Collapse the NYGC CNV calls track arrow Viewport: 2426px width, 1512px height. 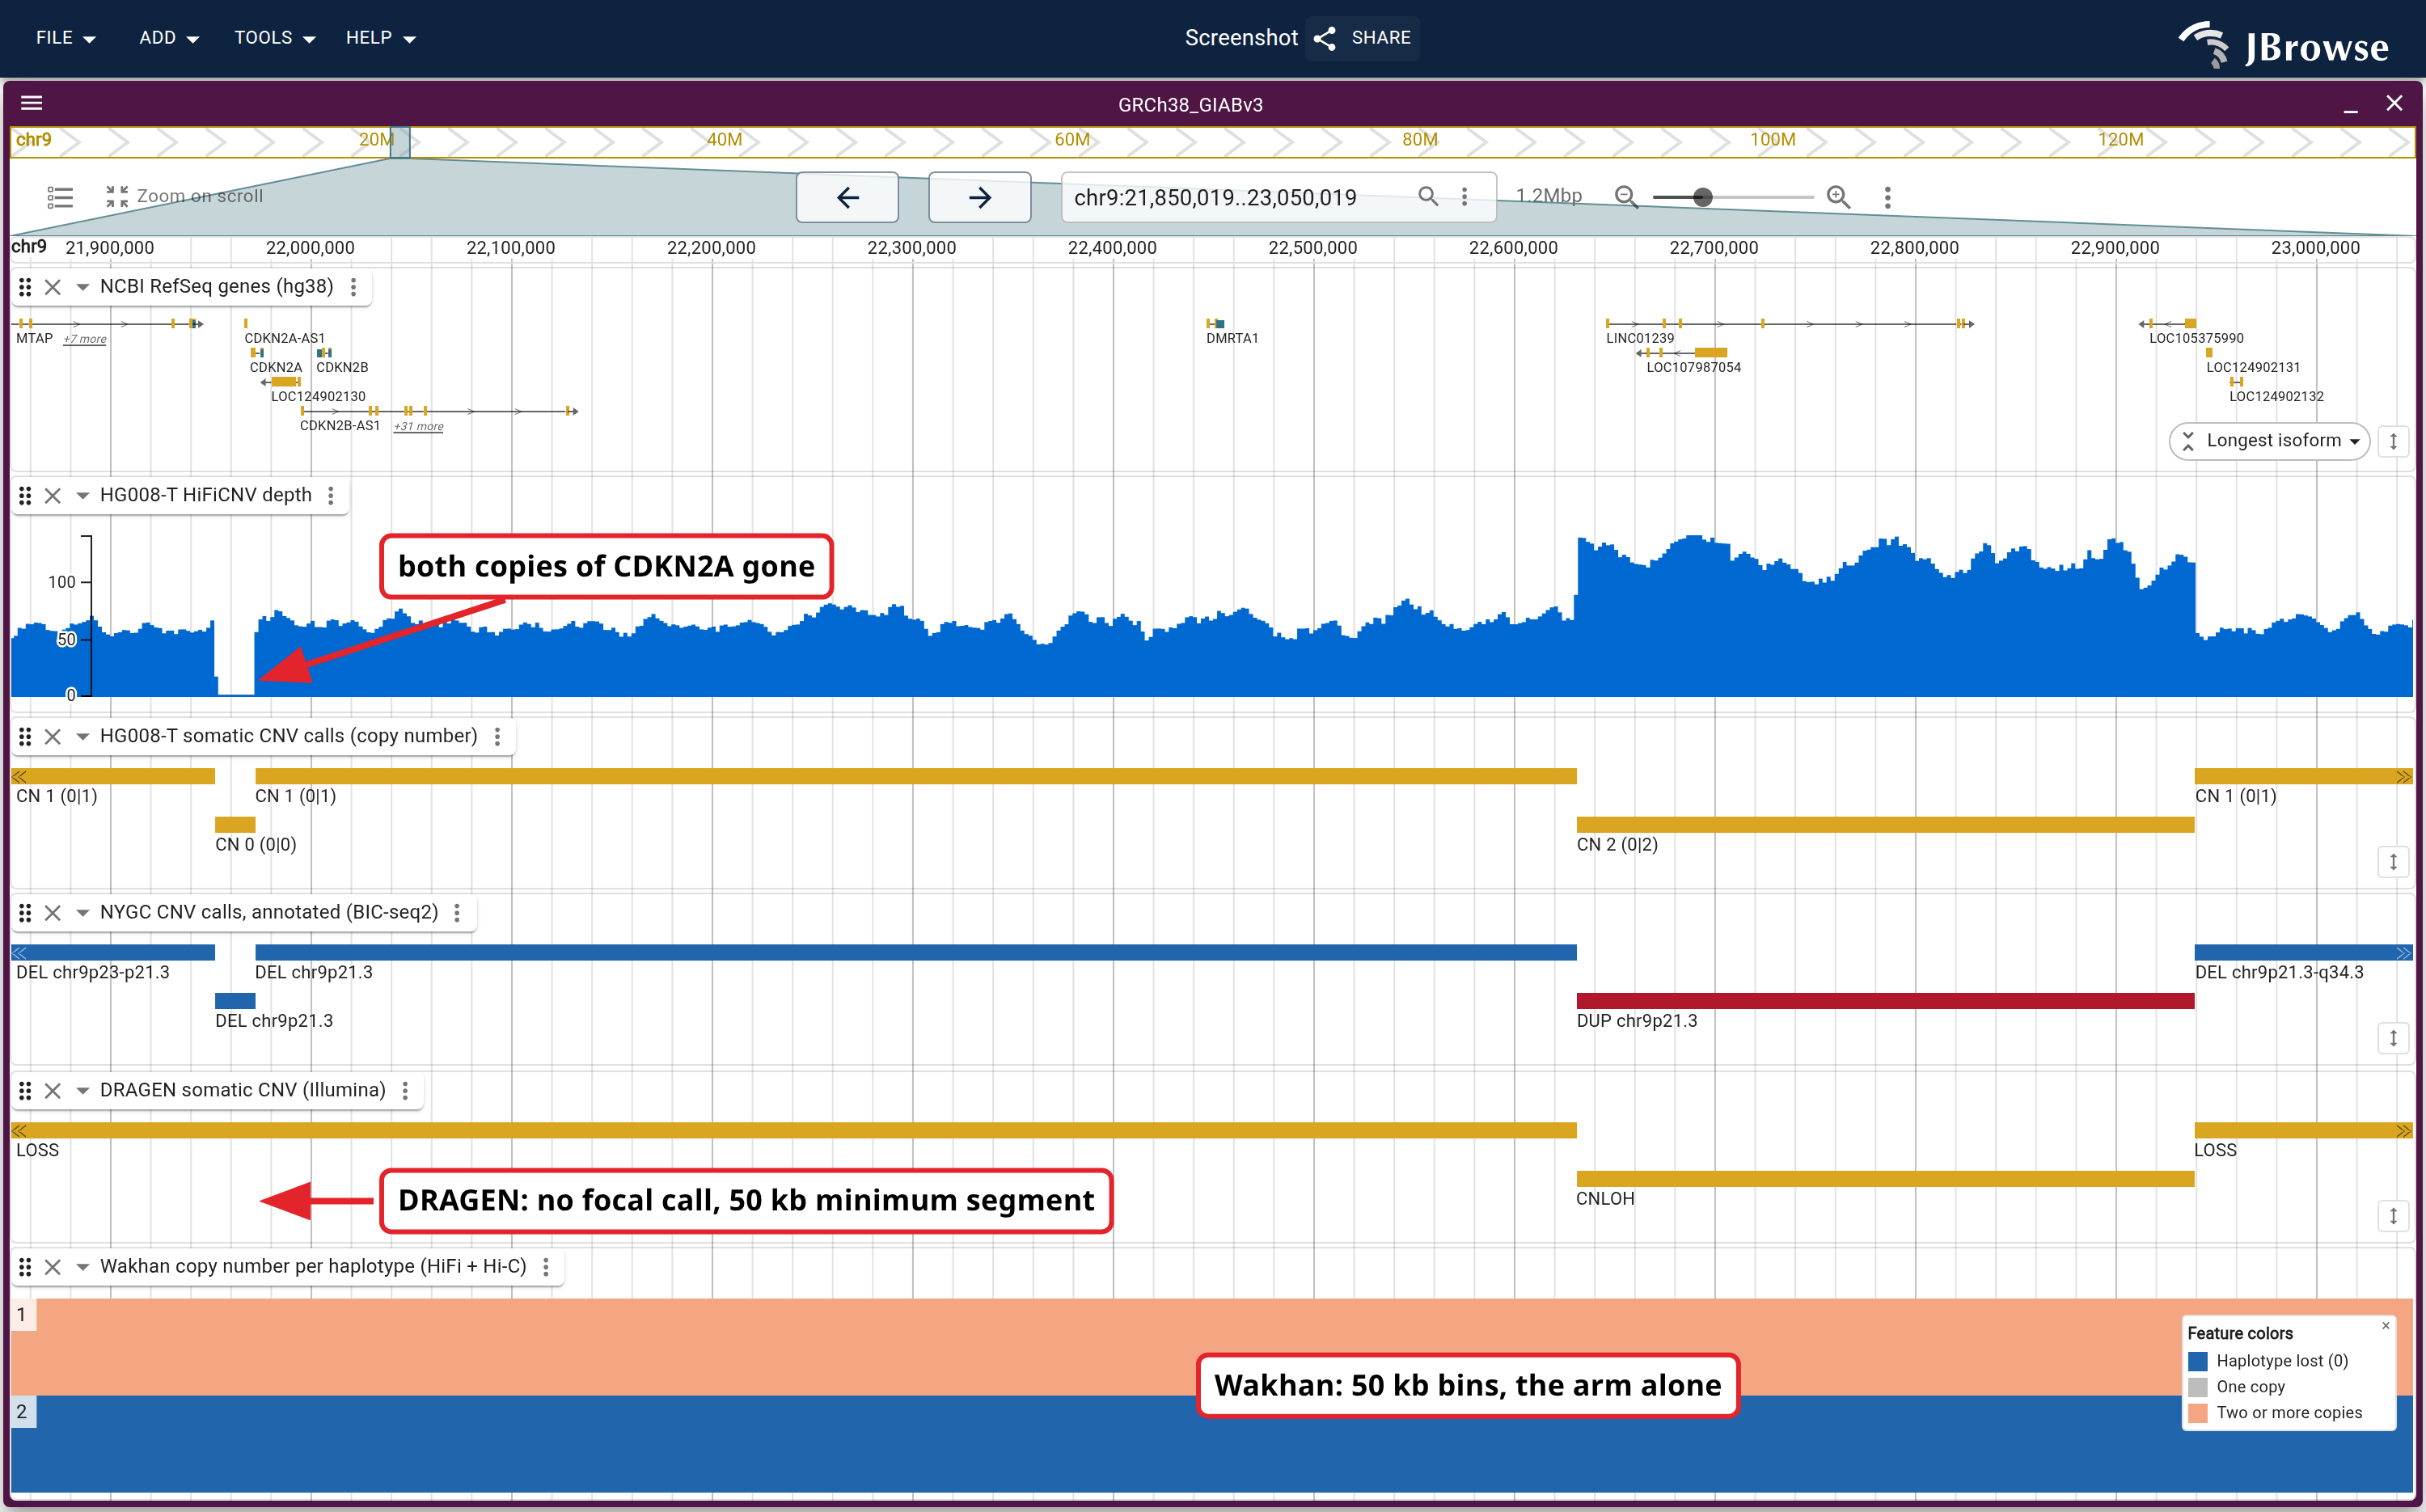click(83, 913)
